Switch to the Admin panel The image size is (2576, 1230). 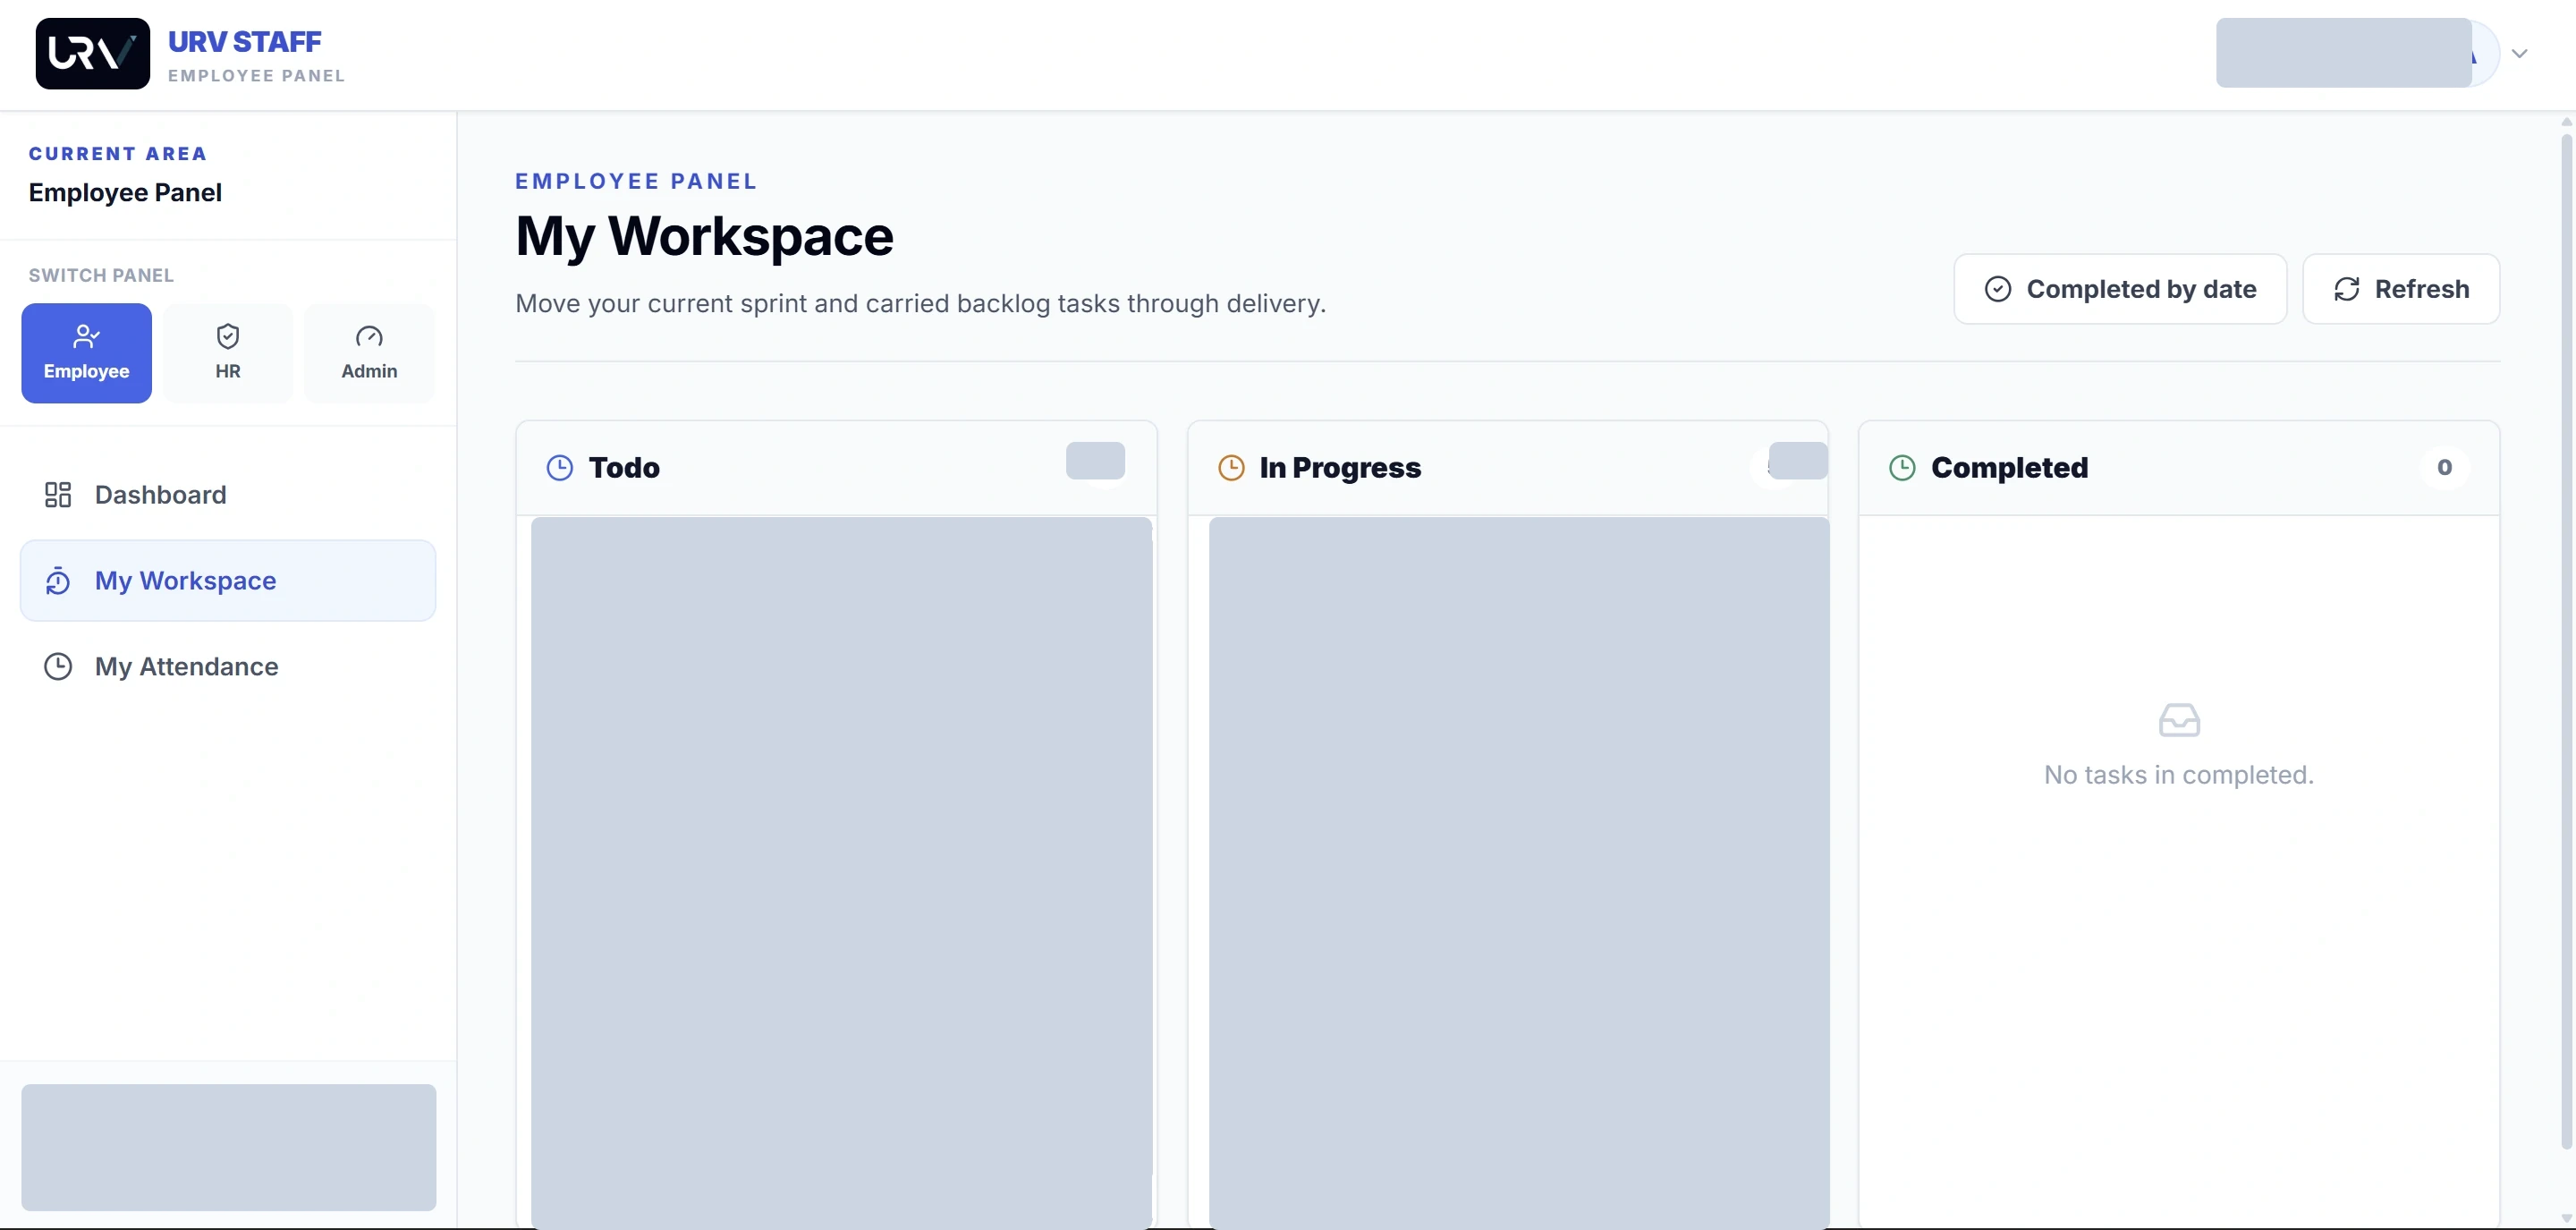pos(369,353)
